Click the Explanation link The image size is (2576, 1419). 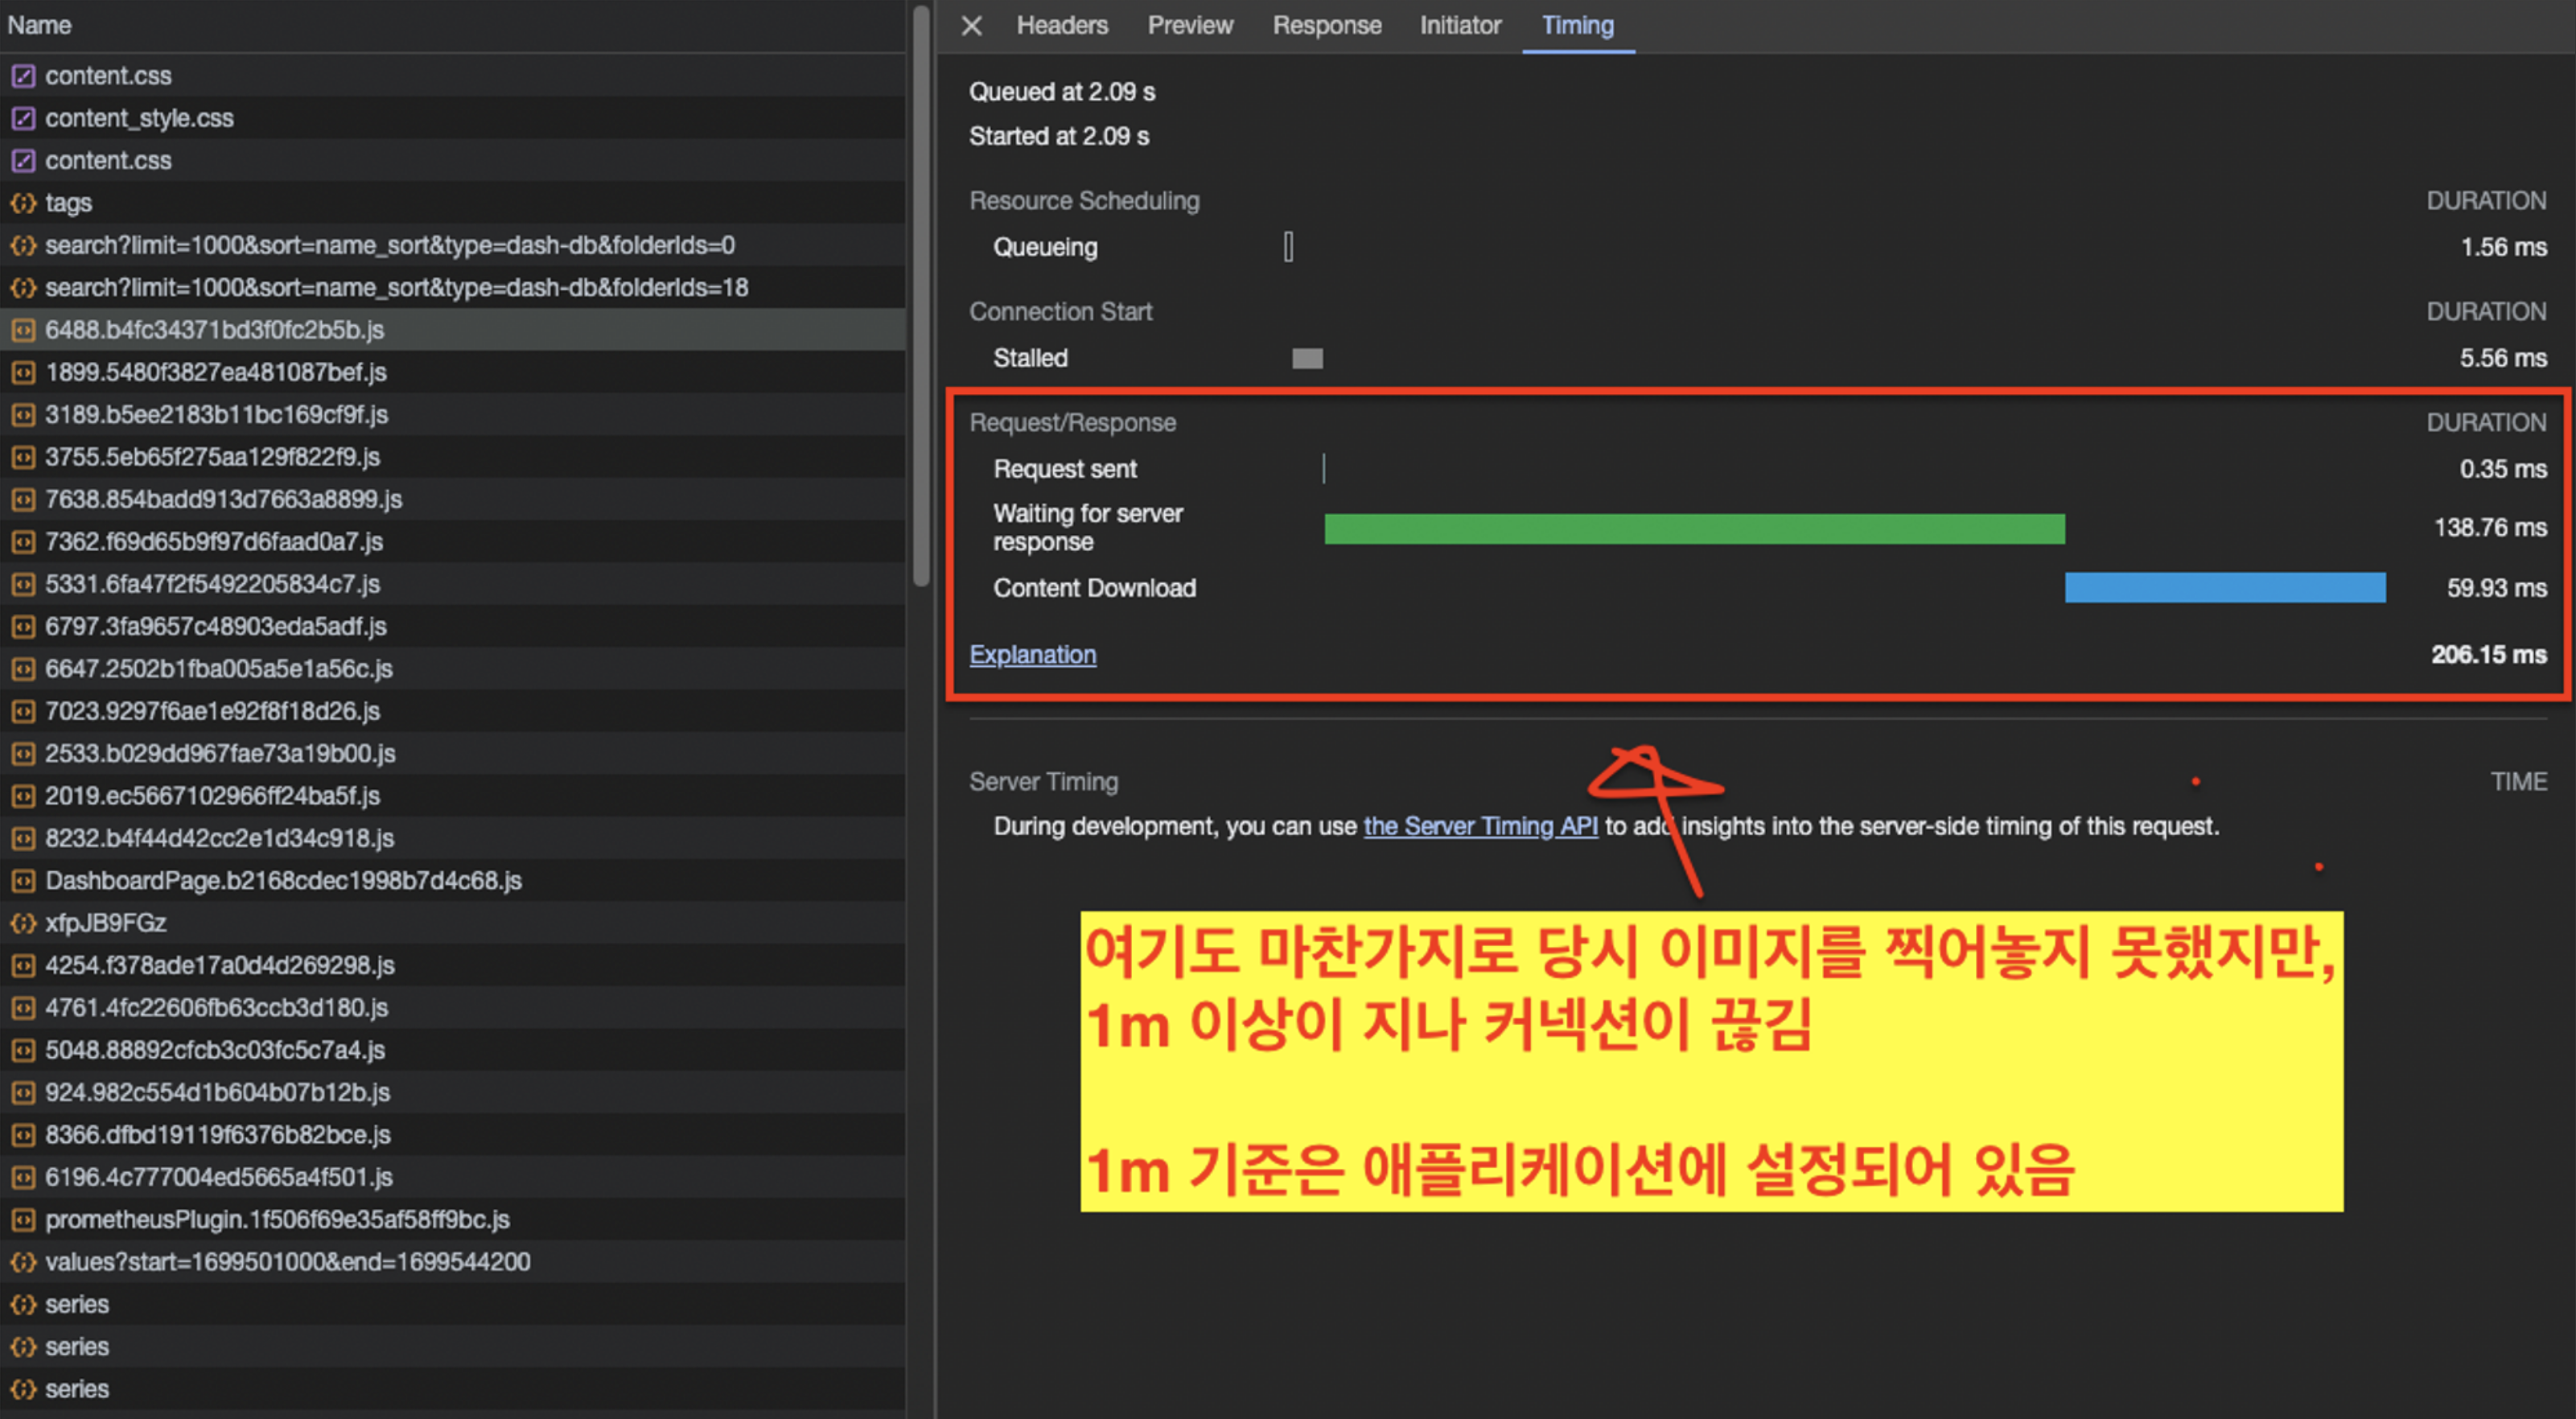(1032, 654)
